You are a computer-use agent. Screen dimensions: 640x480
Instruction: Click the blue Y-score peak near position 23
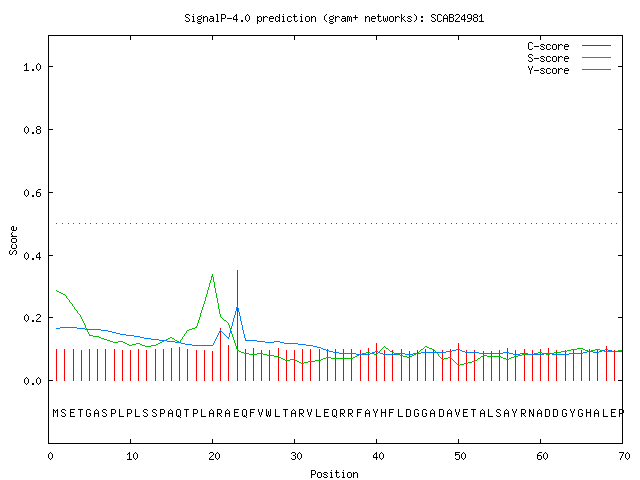pos(237,307)
